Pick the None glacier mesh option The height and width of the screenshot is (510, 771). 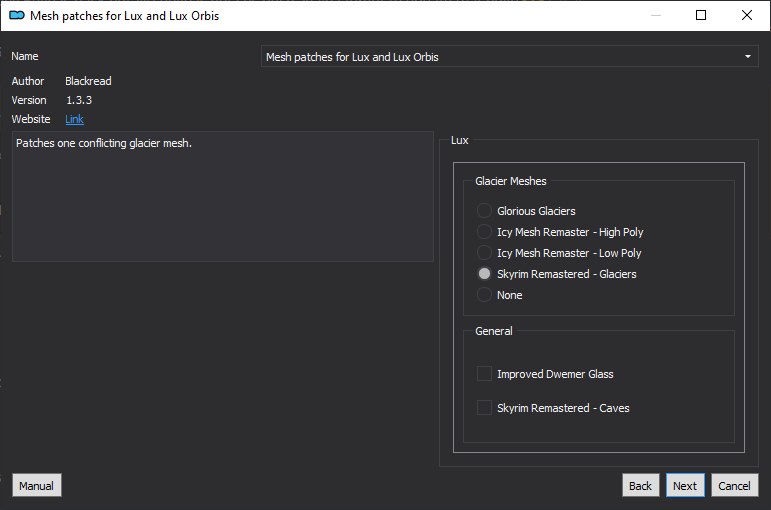coord(484,295)
